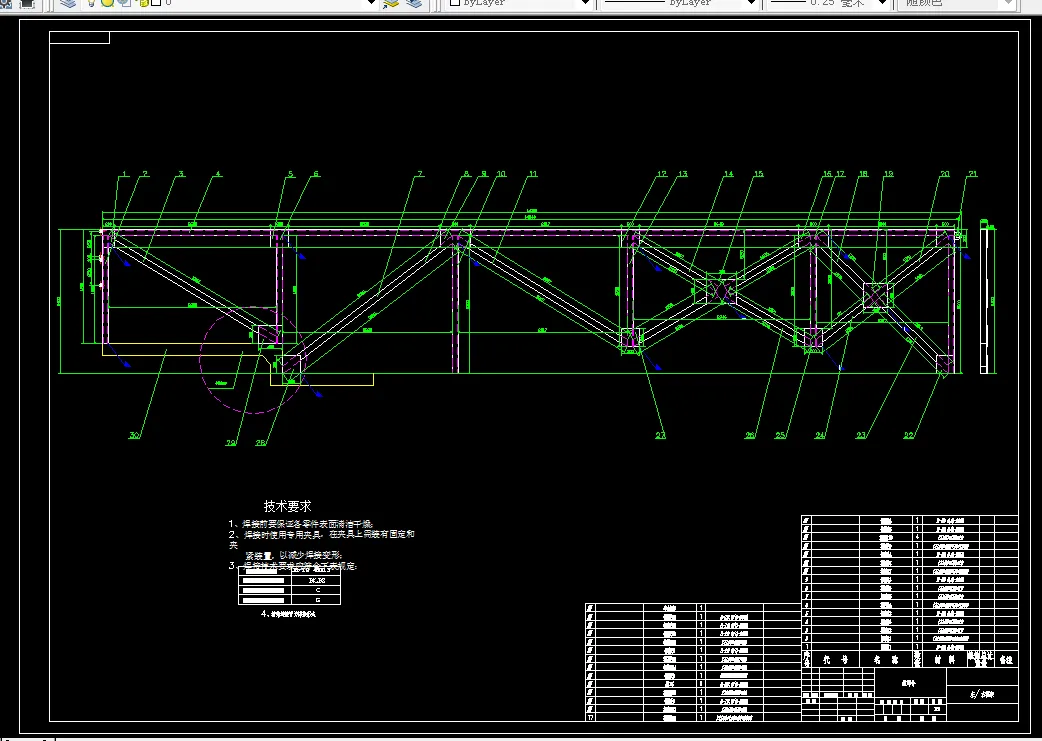Click part balloon number 6
1042x741 pixels.
coord(316,174)
